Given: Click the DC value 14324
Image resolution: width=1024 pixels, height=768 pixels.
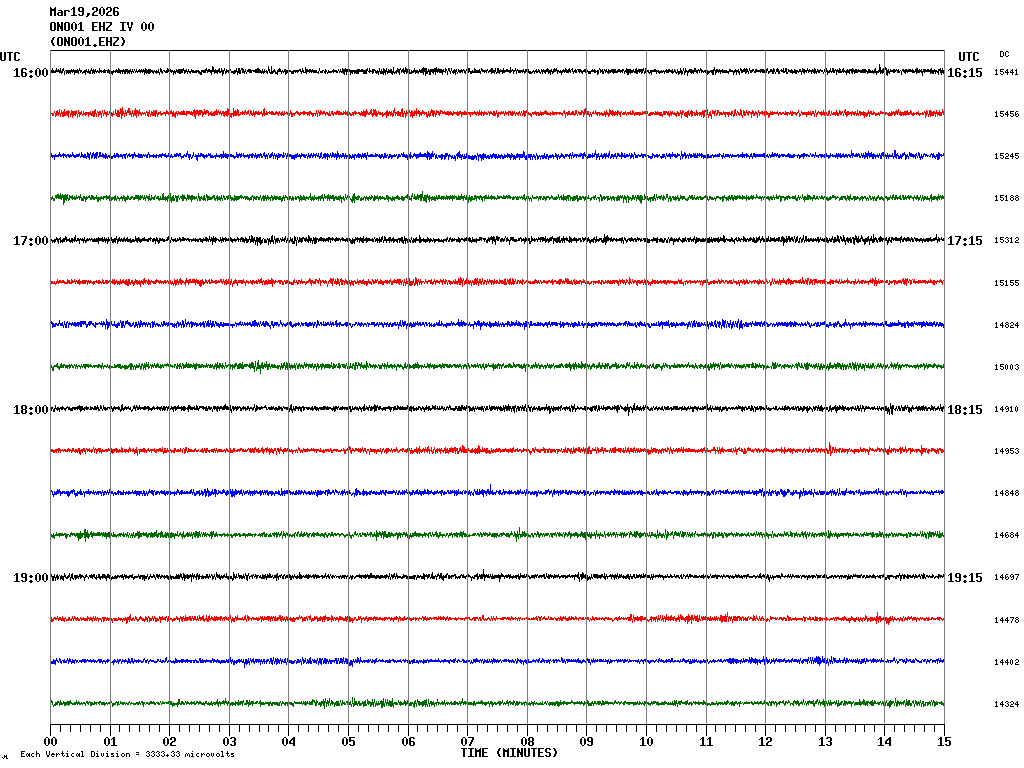Looking at the screenshot, I should click(1006, 705).
